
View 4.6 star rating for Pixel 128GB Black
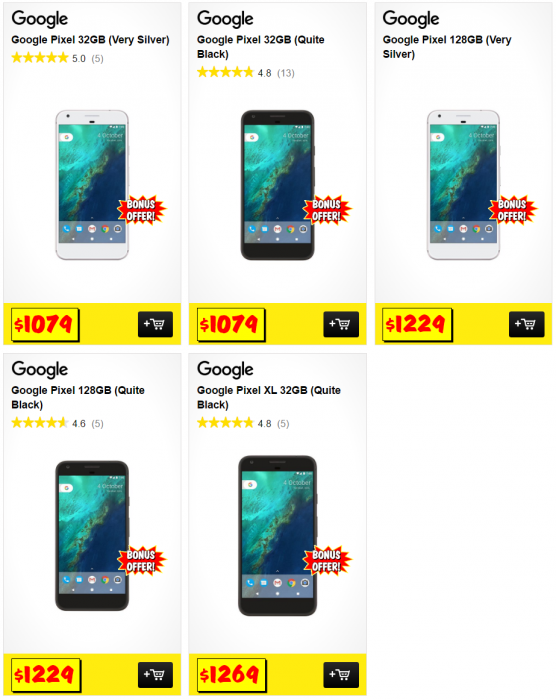click(57, 423)
